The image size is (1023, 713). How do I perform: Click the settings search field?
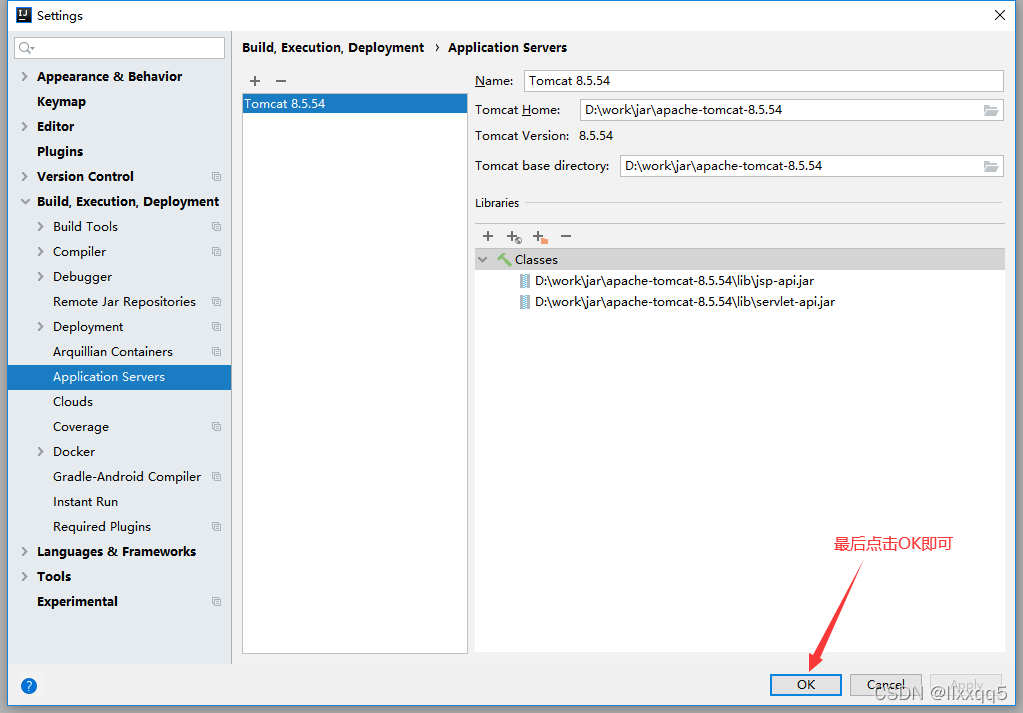tap(119, 48)
